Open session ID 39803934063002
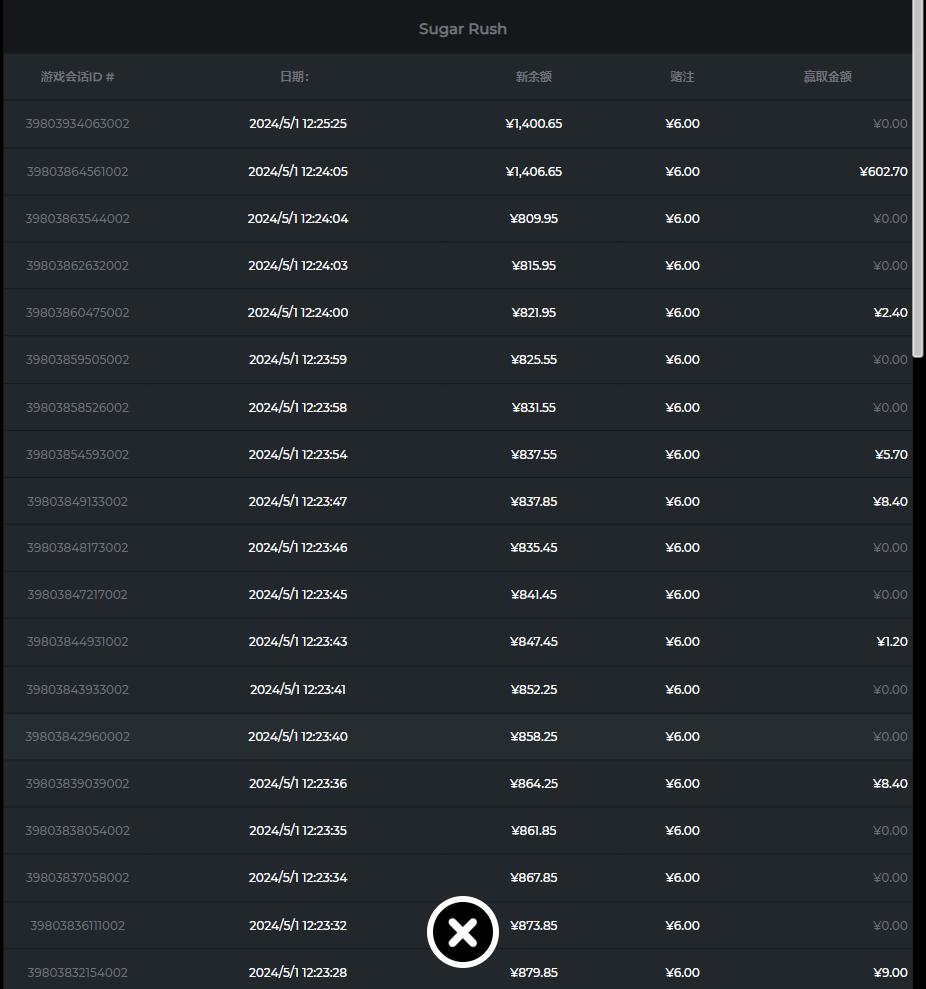 [78, 124]
